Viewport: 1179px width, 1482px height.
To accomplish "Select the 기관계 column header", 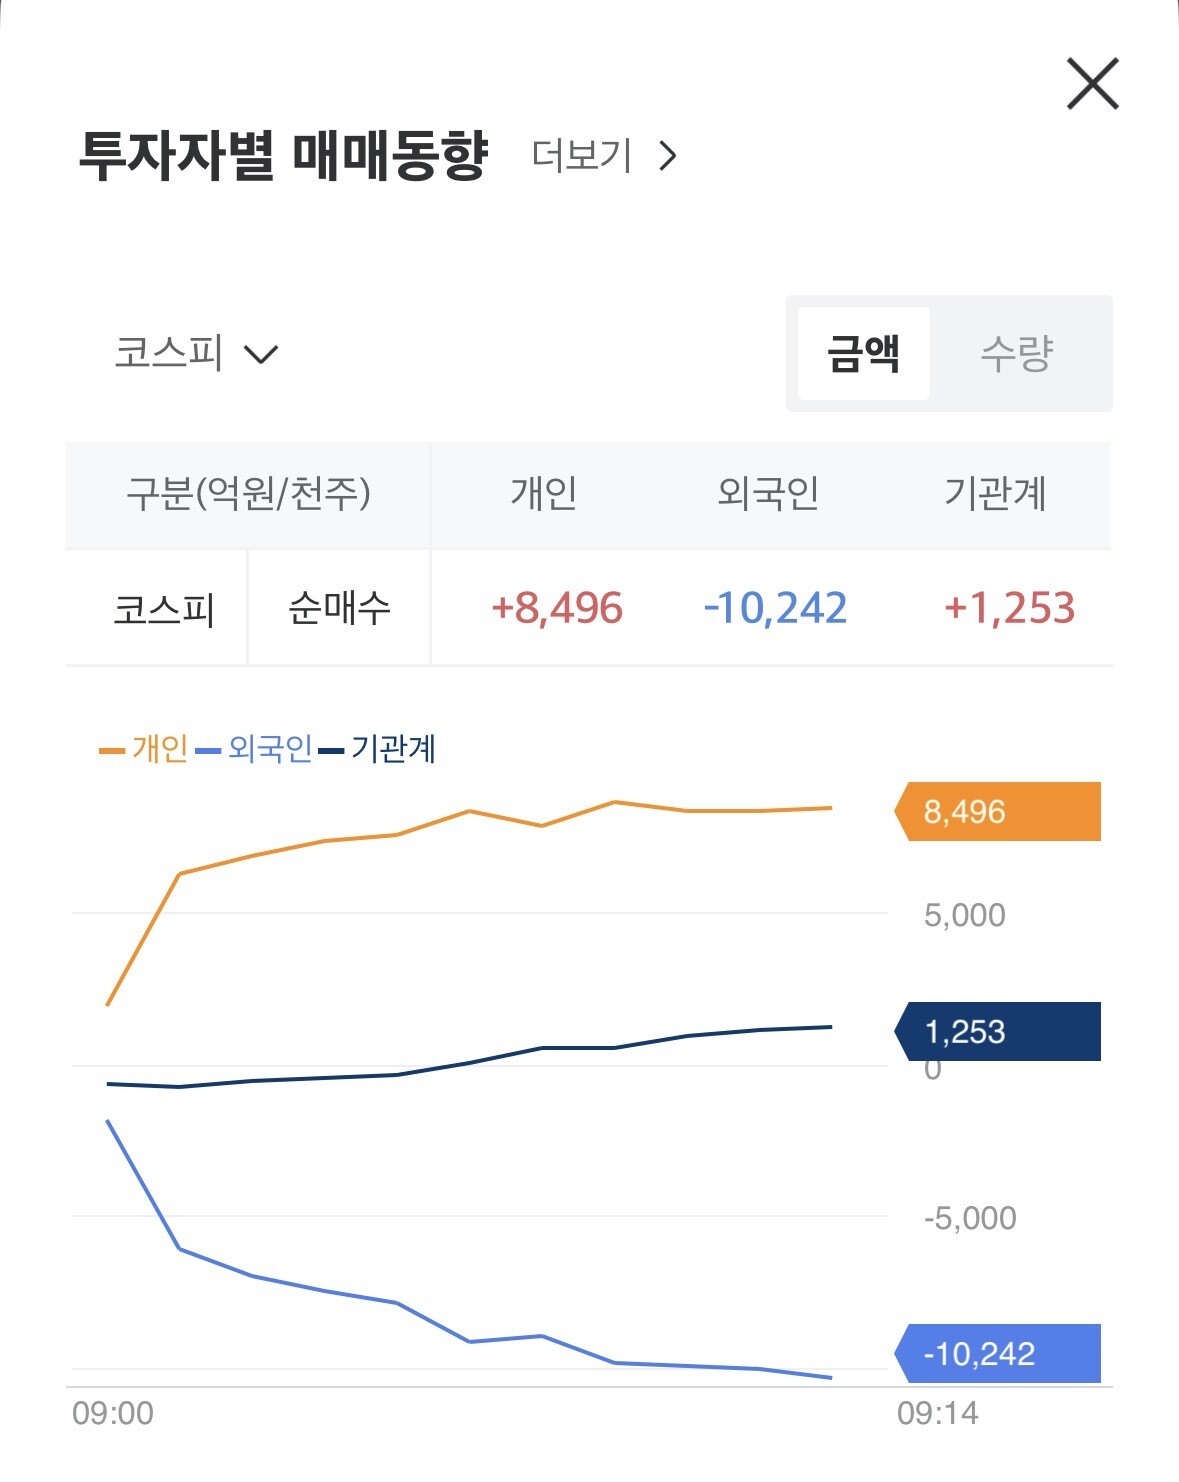I will click(x=996, y=493).
